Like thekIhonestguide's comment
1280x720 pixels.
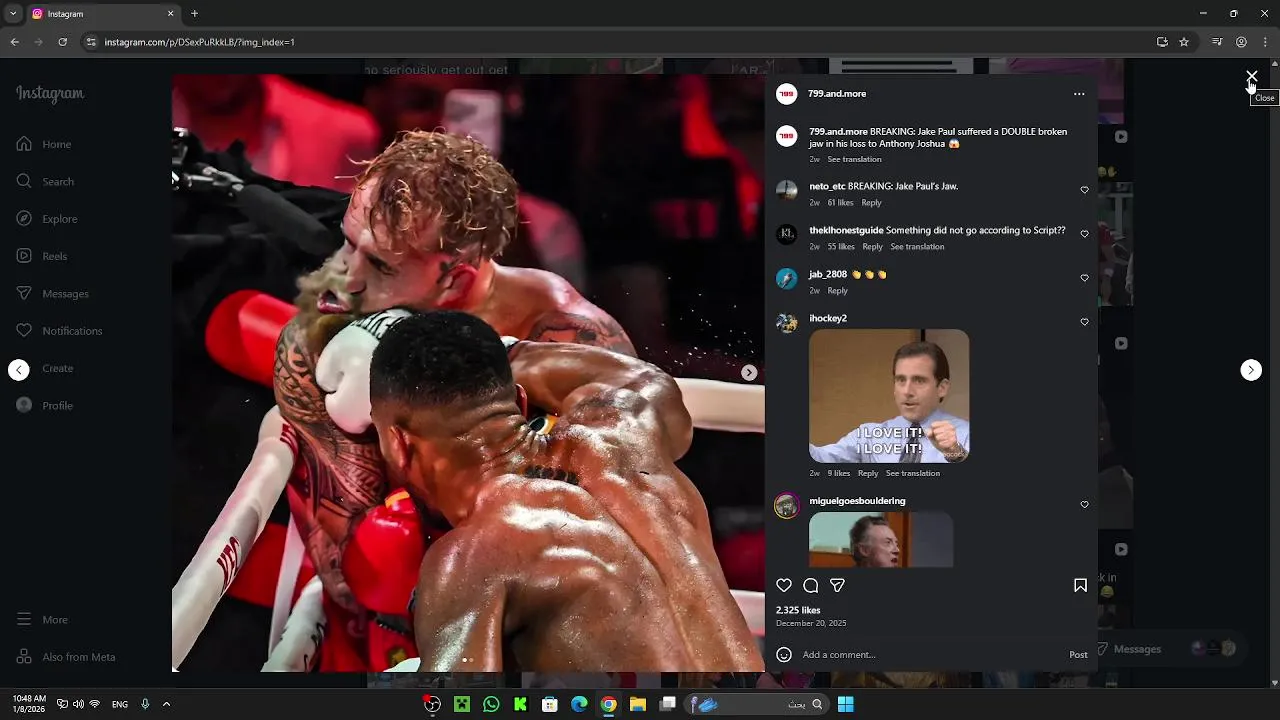pyautogui.click(x=1084, y=234)
